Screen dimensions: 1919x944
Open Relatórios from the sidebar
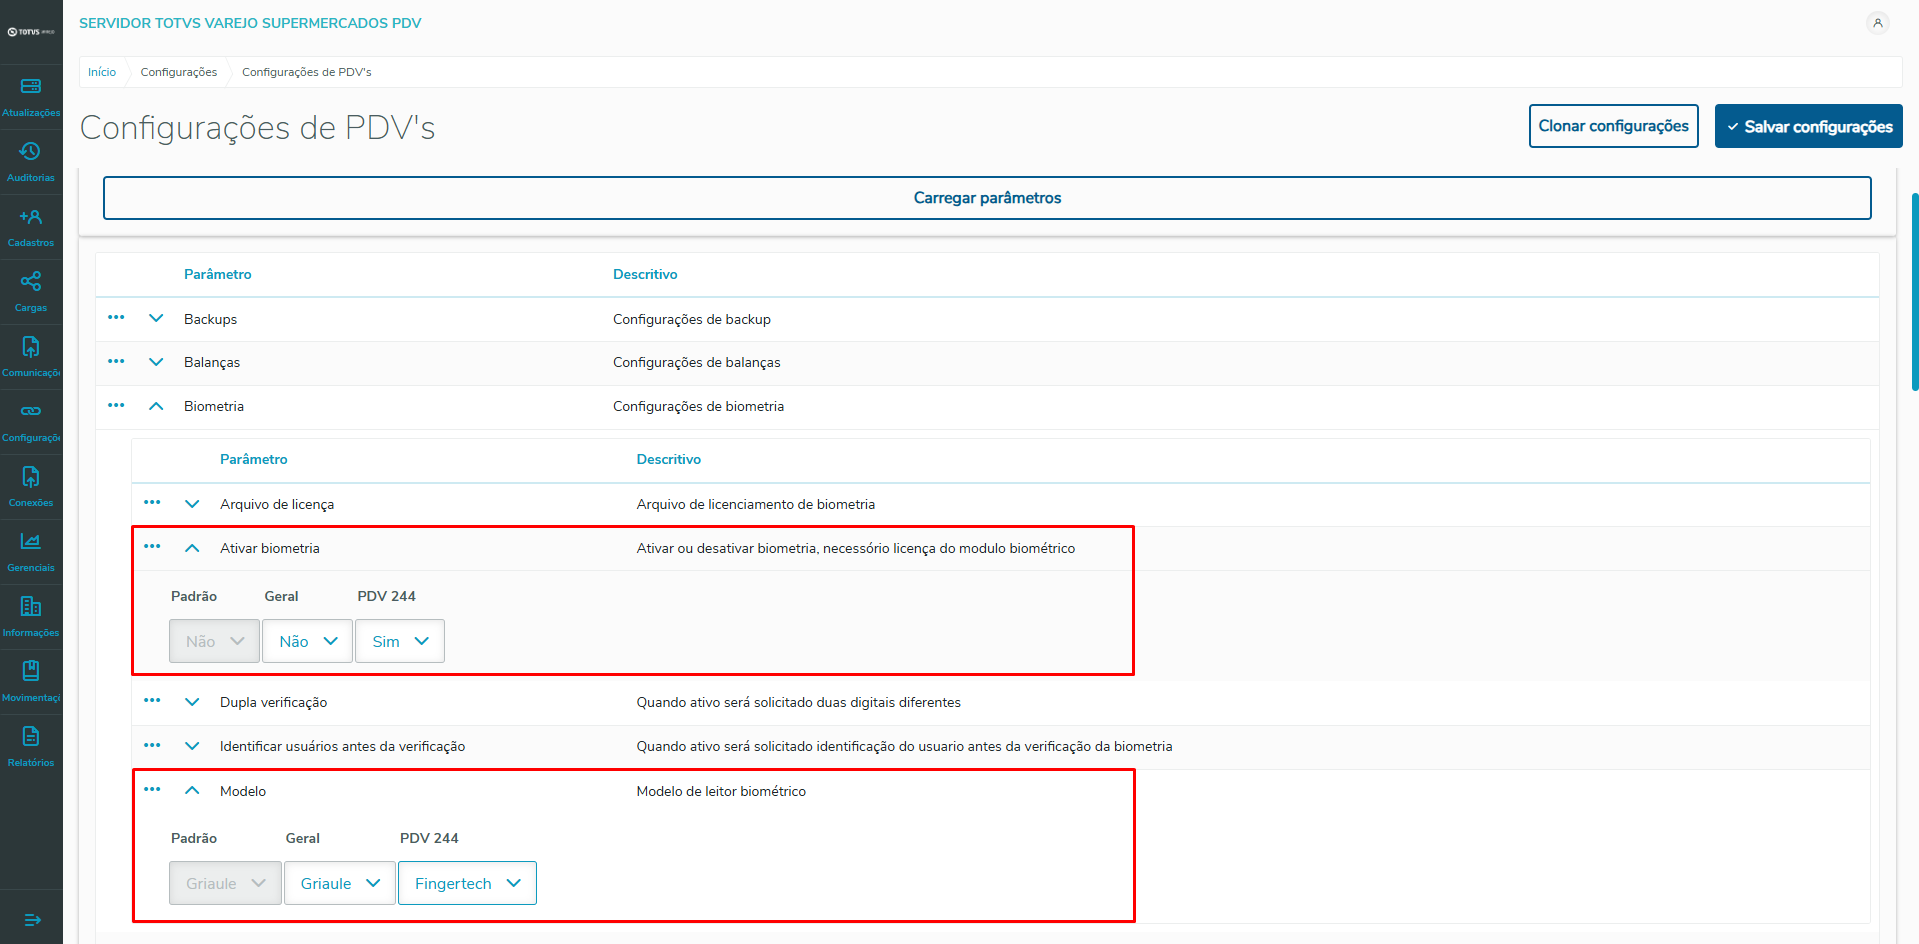click(31, 748)
